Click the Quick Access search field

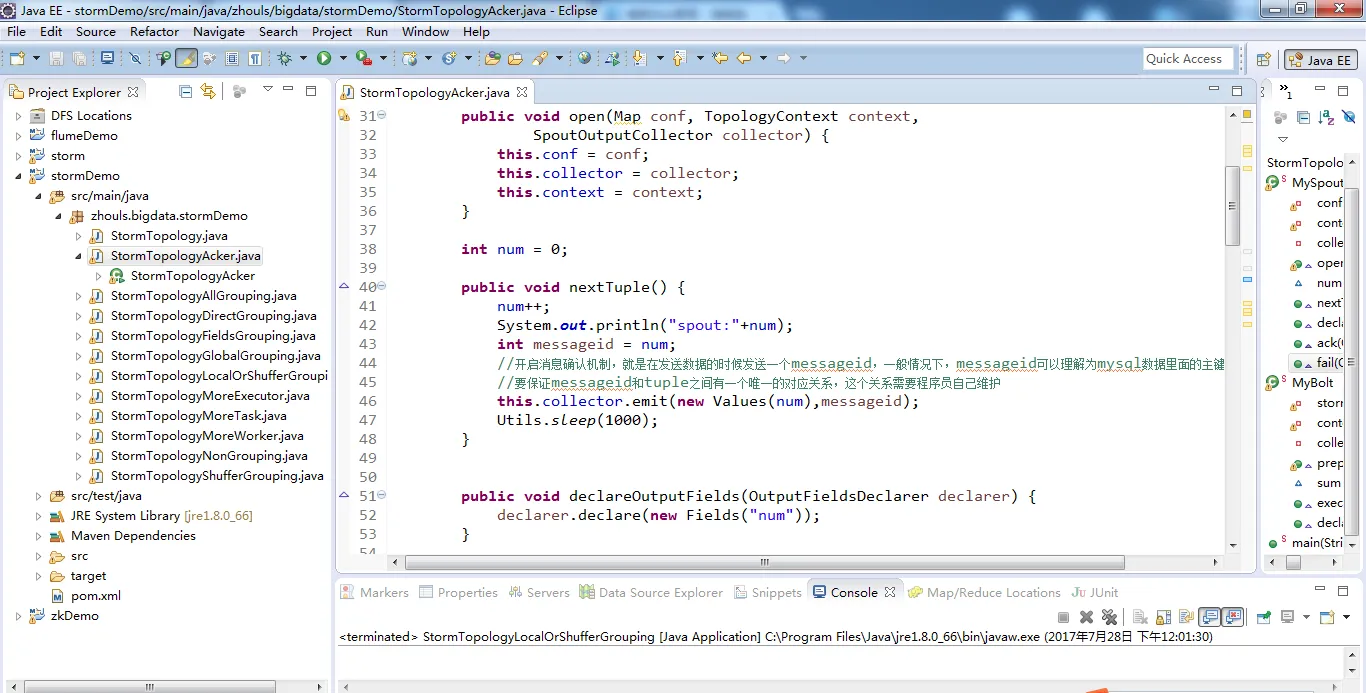[x=1188, y=59]
